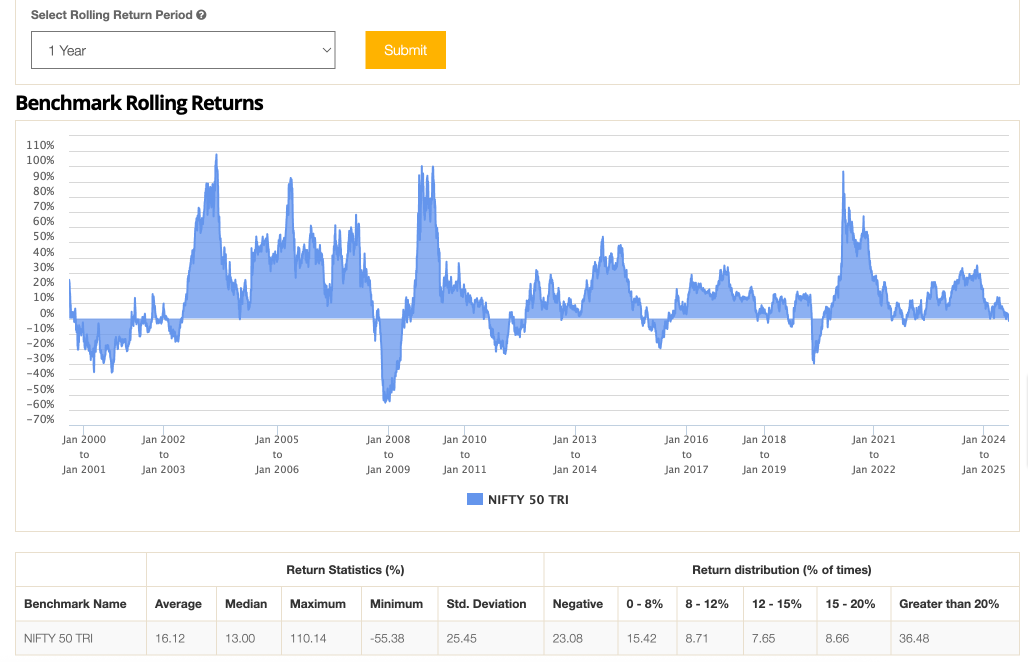
Task: Select the 15 - 20% column header
Action: click(850, 604)
